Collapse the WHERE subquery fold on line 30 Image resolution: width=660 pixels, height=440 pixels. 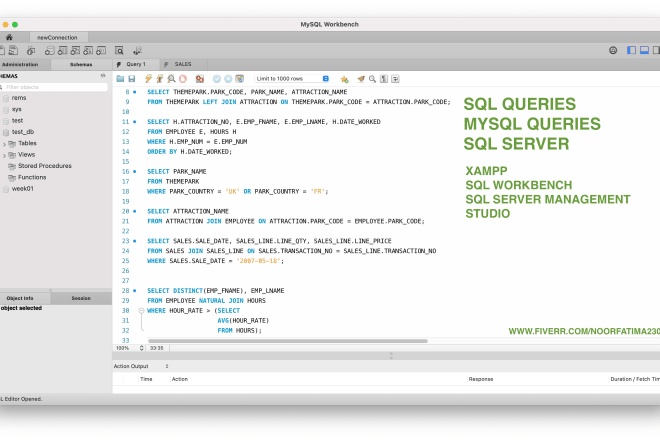pos(141,311)
